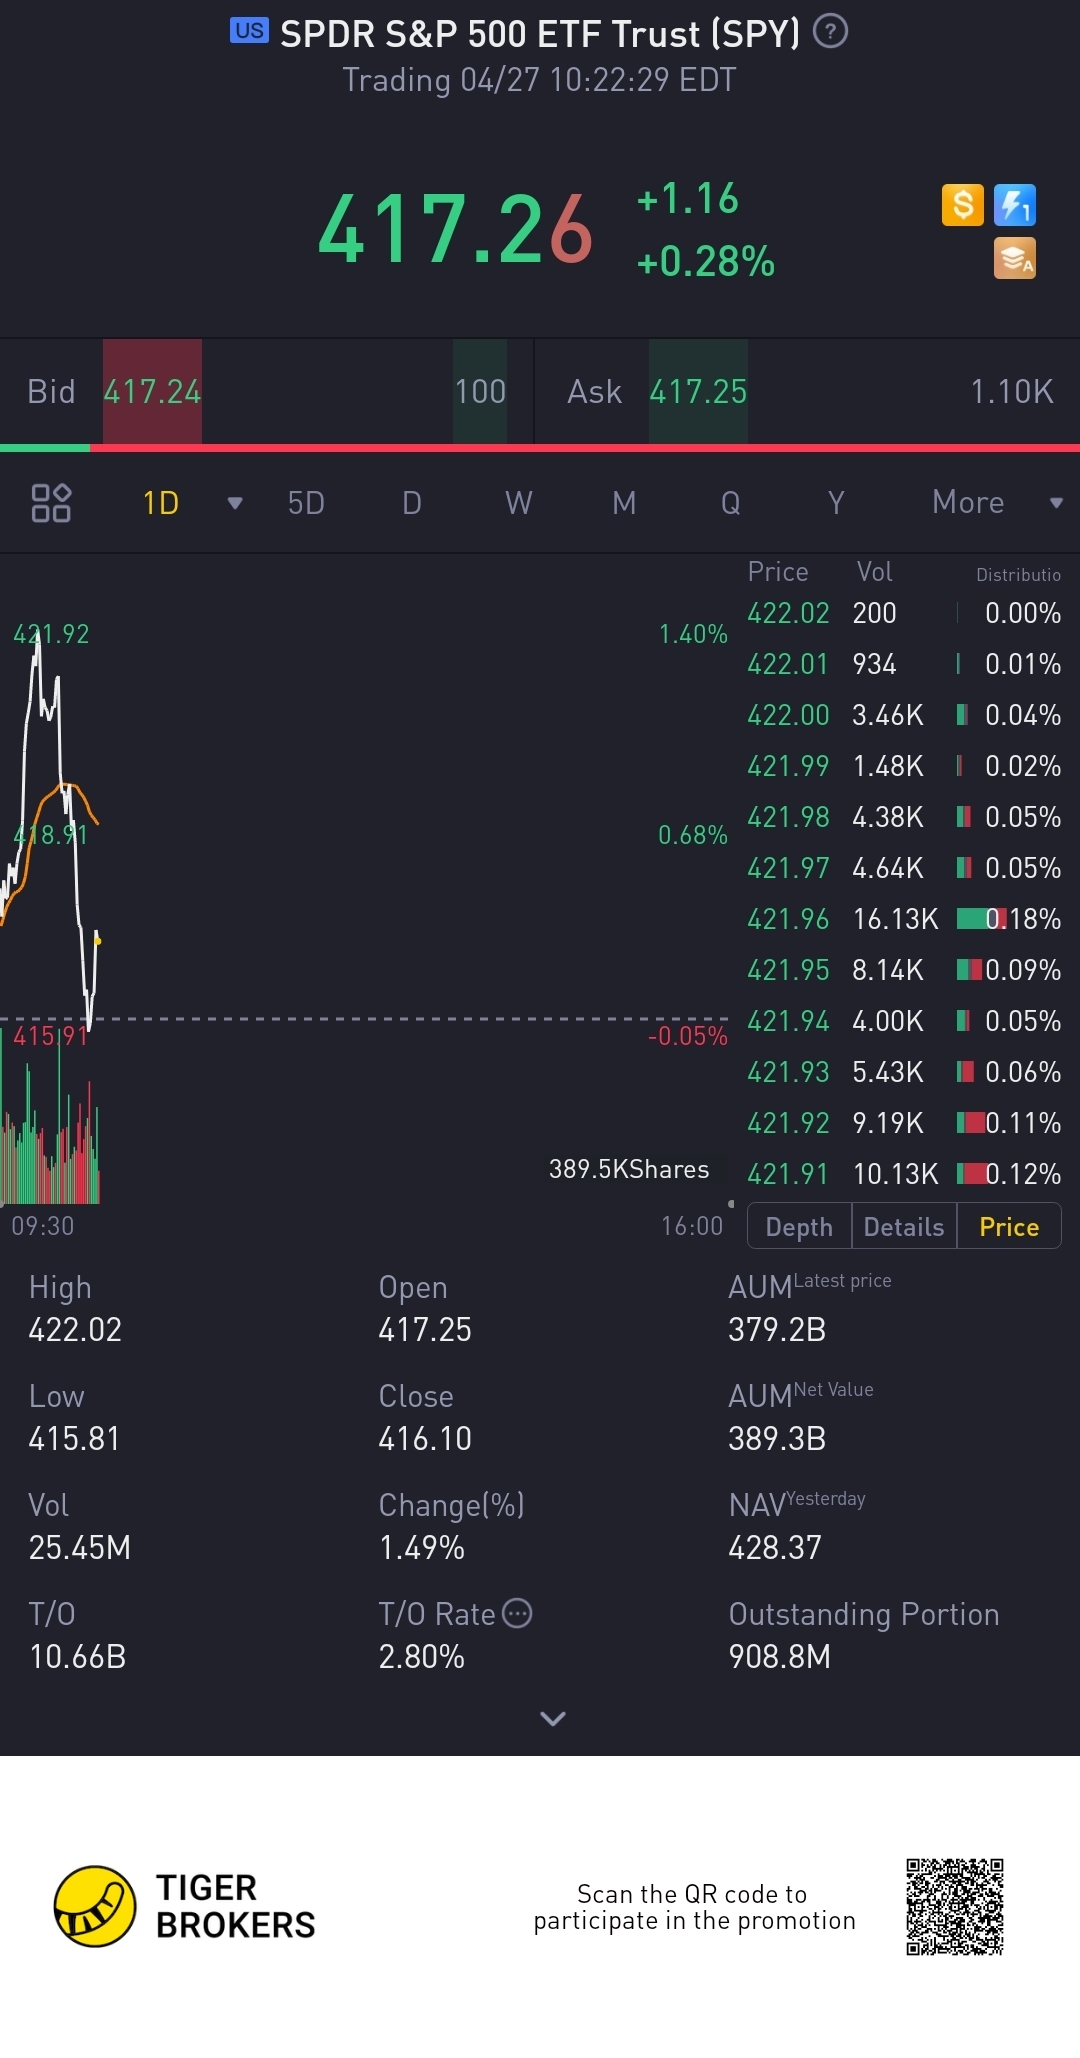
Task: Select the 421.93 price level row
Action: click(x=904, y=1072)
